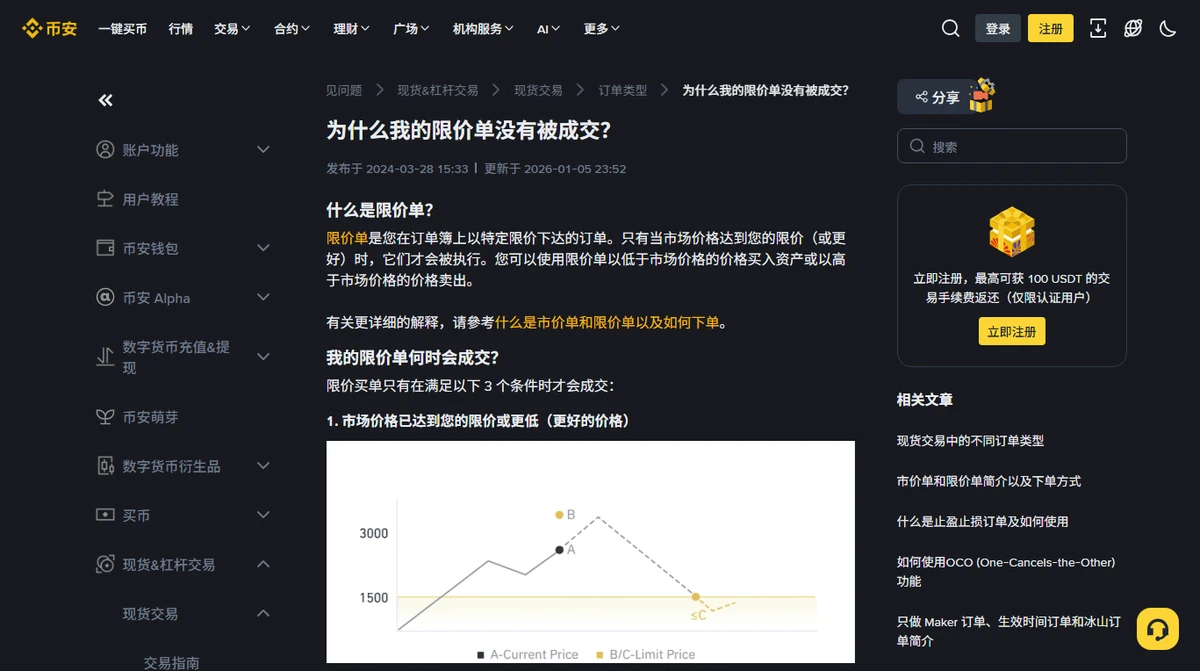Open the 理财 dropdown menu
Viewport: 1200px width, 671px height.
[352, 29]
